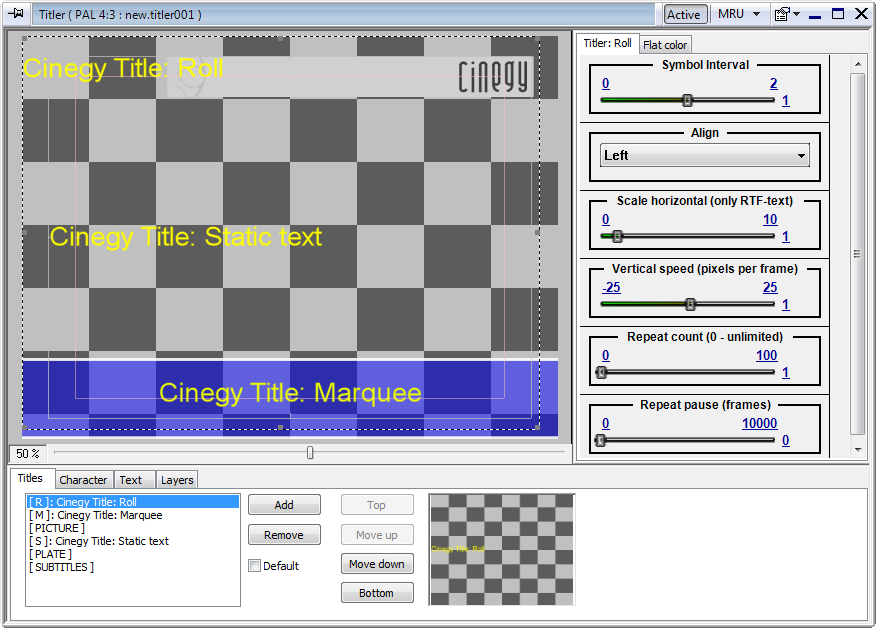Select the Titler: Roll tab
Viewport: 876px width, 628px height.
(607, 43)
